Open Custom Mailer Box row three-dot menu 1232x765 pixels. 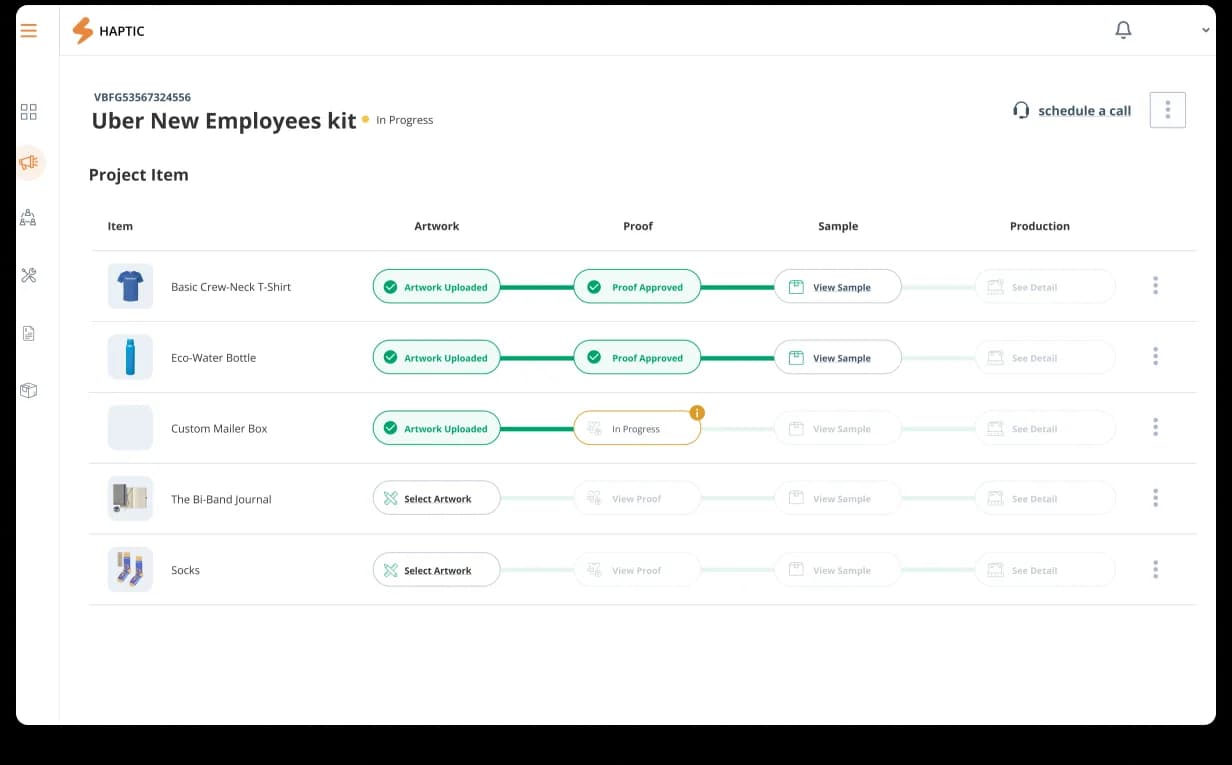pos(1155,428)
